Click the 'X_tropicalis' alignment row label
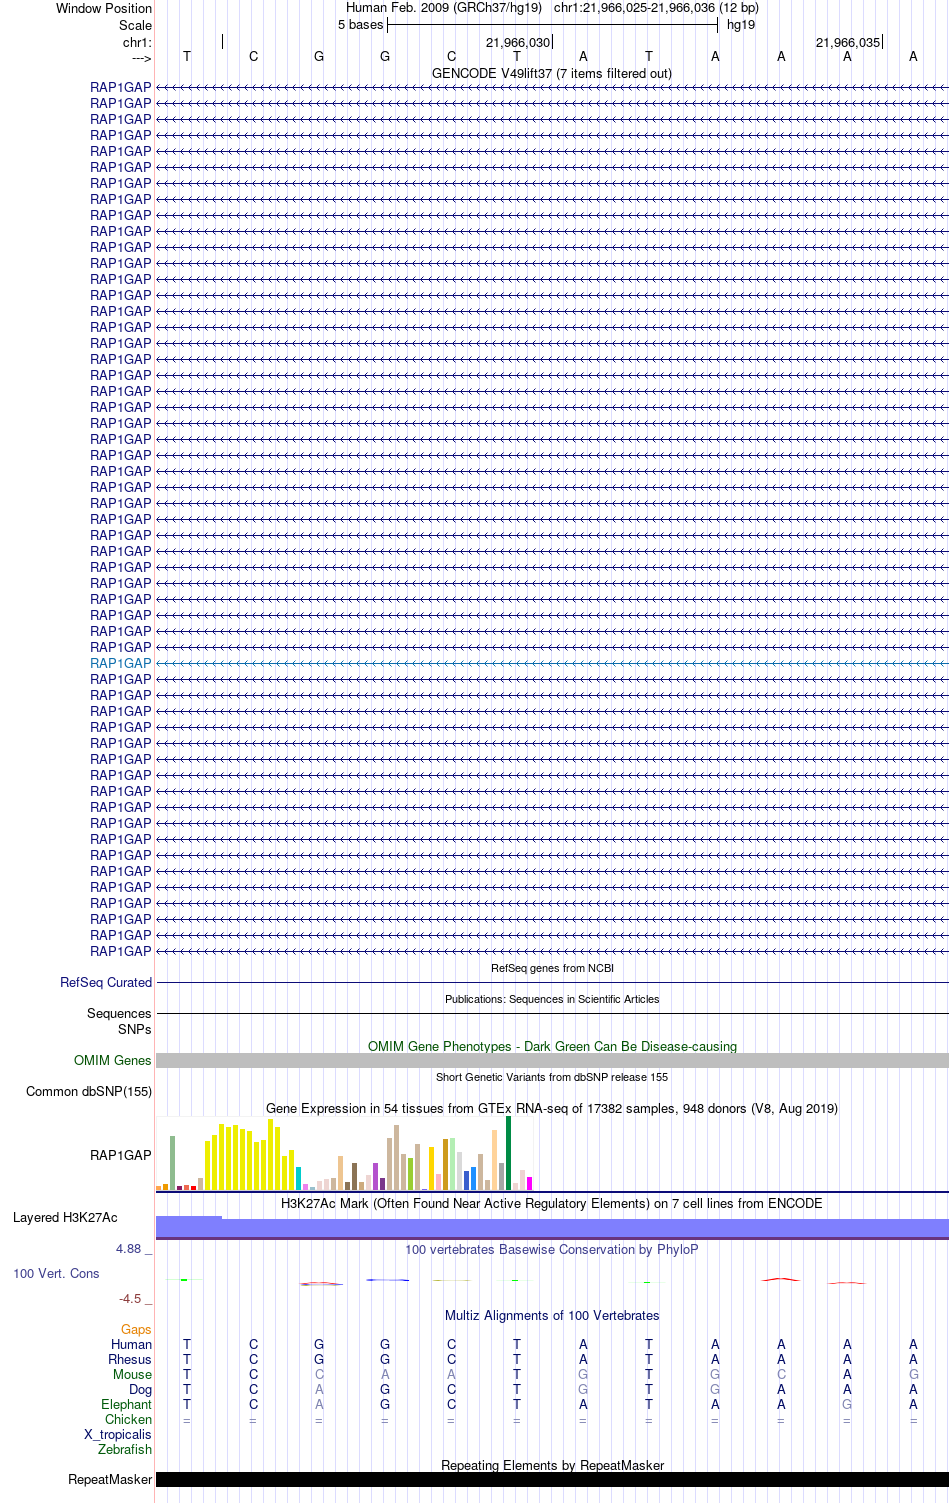 coord(118,1434)
